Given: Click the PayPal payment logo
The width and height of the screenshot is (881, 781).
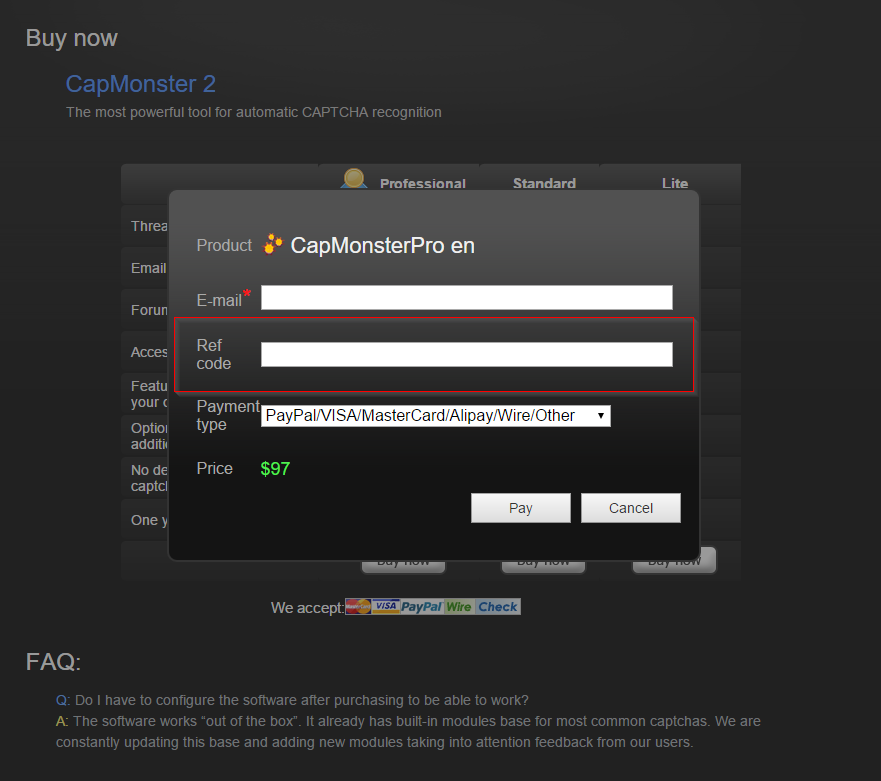Looking at the screenshot, I should tap(421, 607).
